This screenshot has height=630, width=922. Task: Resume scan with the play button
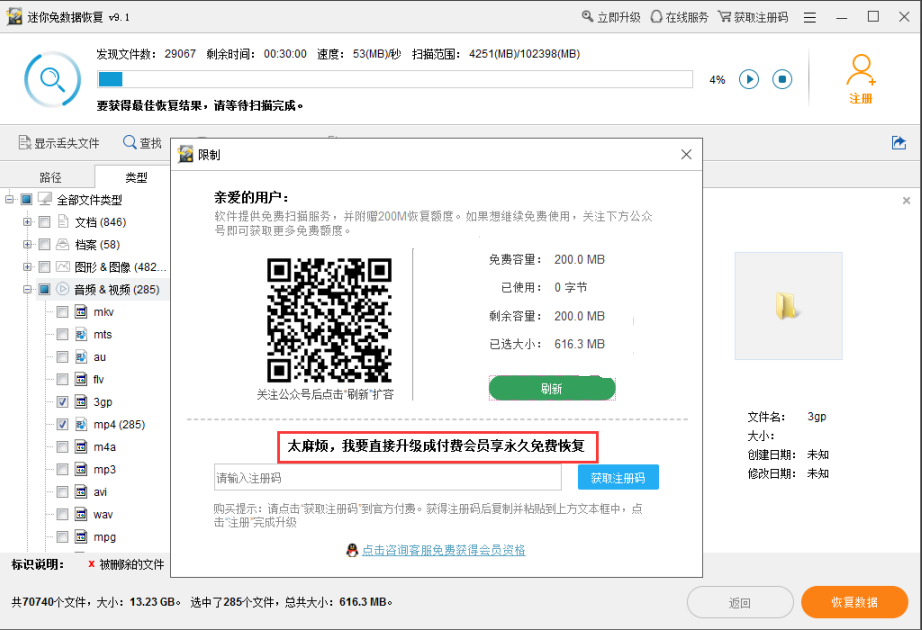click(x=749, y=79)
